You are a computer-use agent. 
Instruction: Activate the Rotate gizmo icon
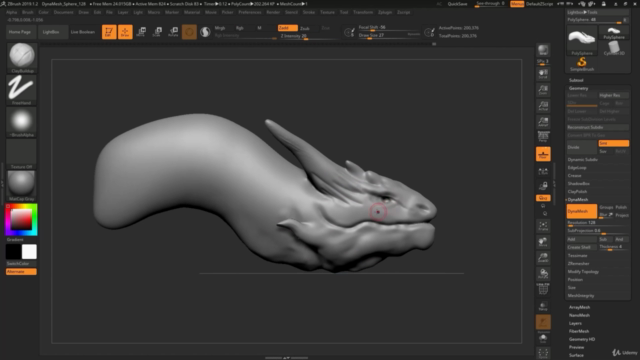point(173,32)
